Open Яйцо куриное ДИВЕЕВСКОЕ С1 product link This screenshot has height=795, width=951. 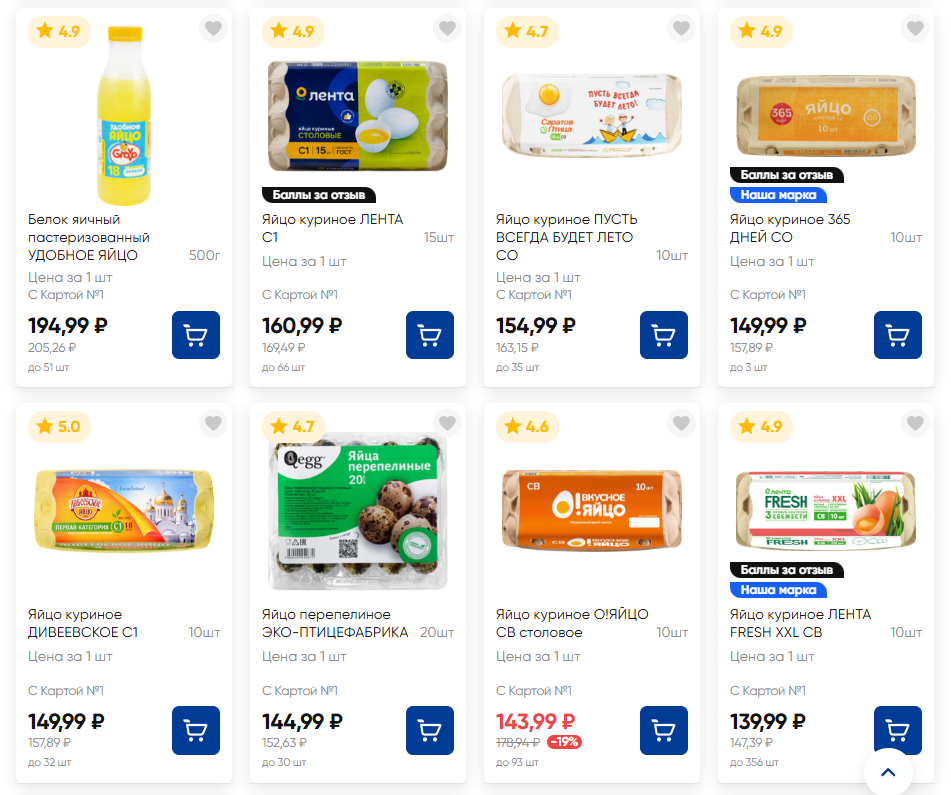click(83, 623)
